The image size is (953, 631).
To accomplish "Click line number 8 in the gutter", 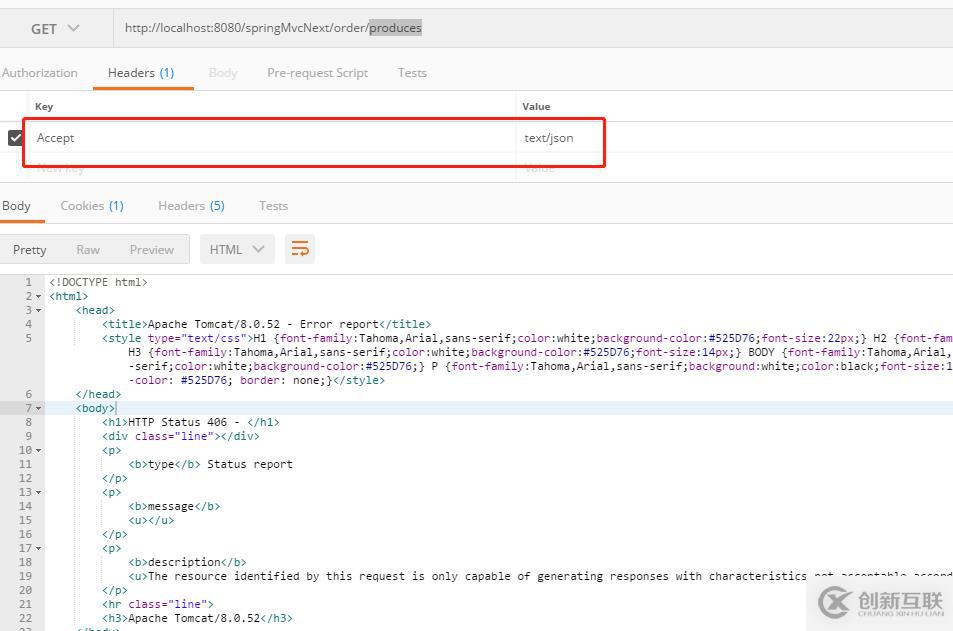I will 28,422.
